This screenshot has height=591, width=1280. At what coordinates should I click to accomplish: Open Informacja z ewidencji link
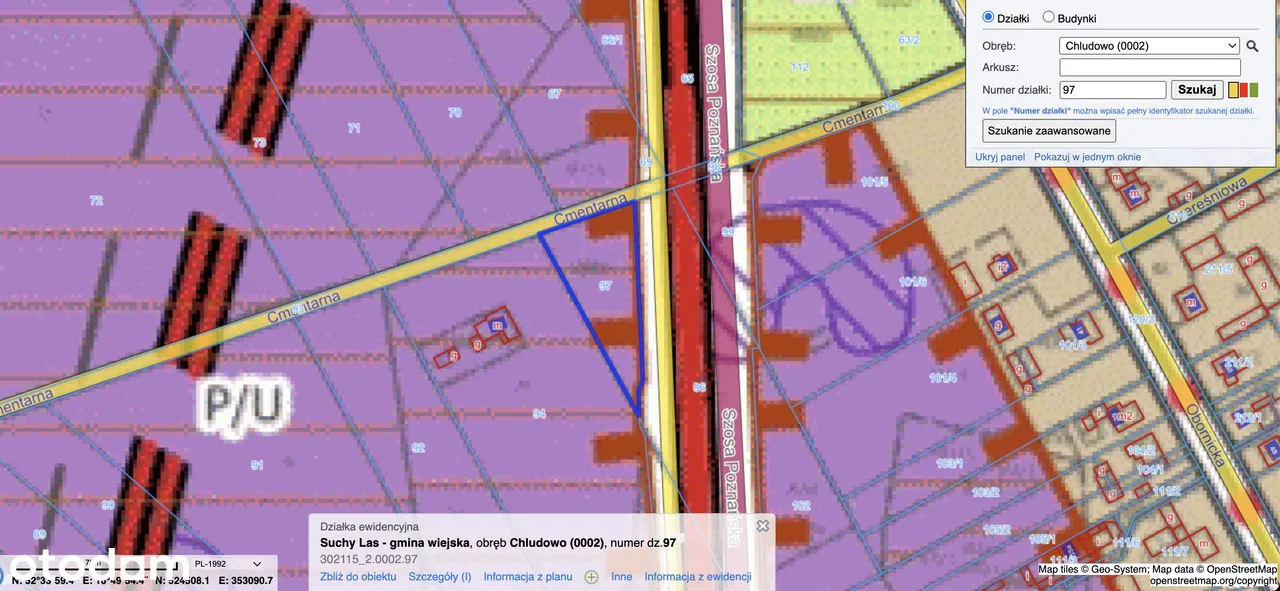click(697, 577)
